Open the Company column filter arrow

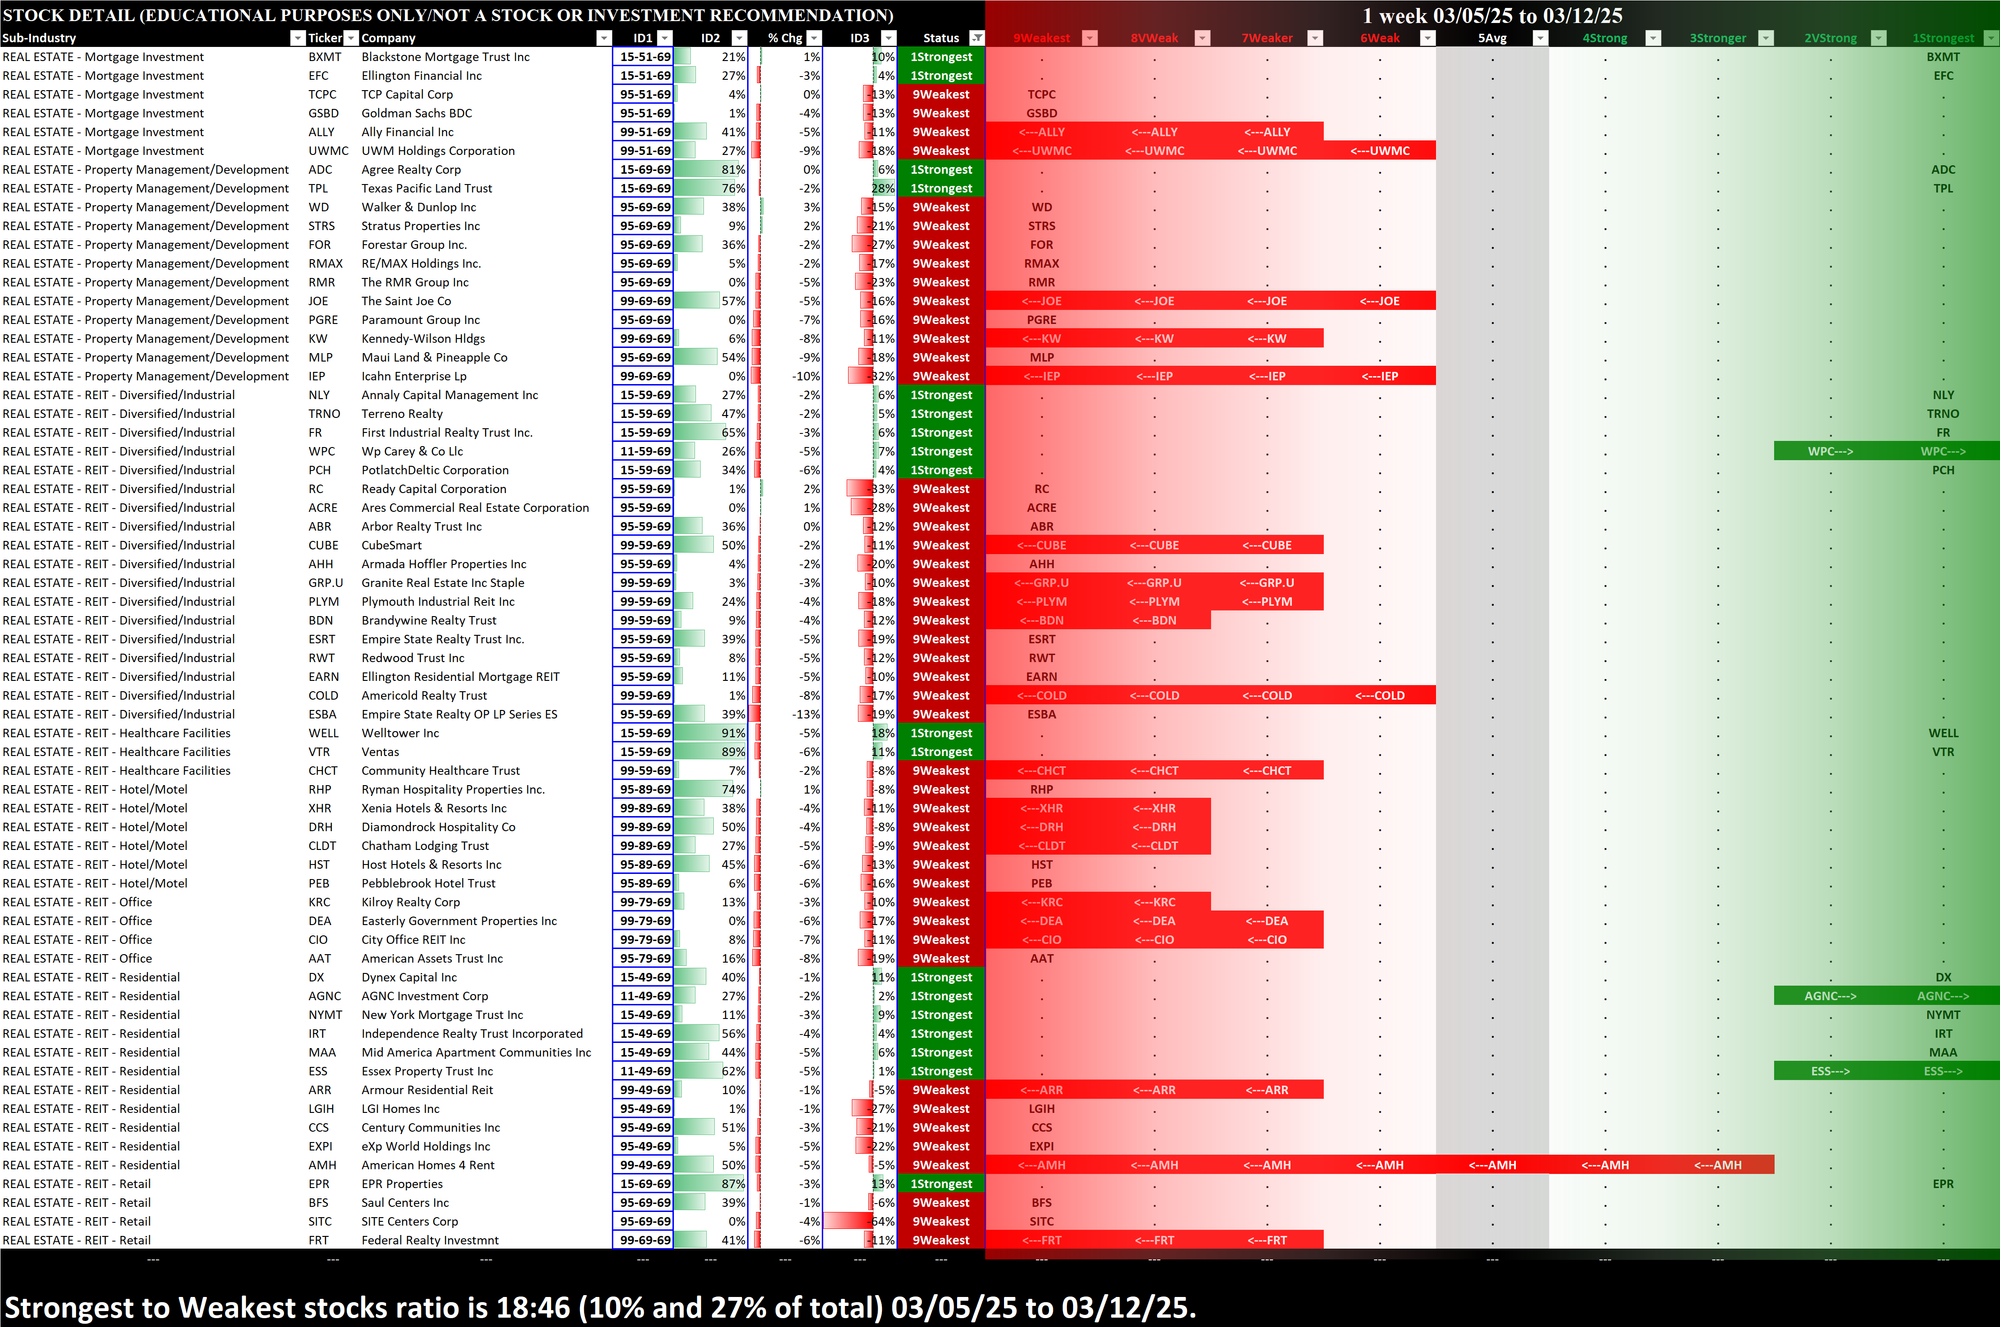point(603,38)
